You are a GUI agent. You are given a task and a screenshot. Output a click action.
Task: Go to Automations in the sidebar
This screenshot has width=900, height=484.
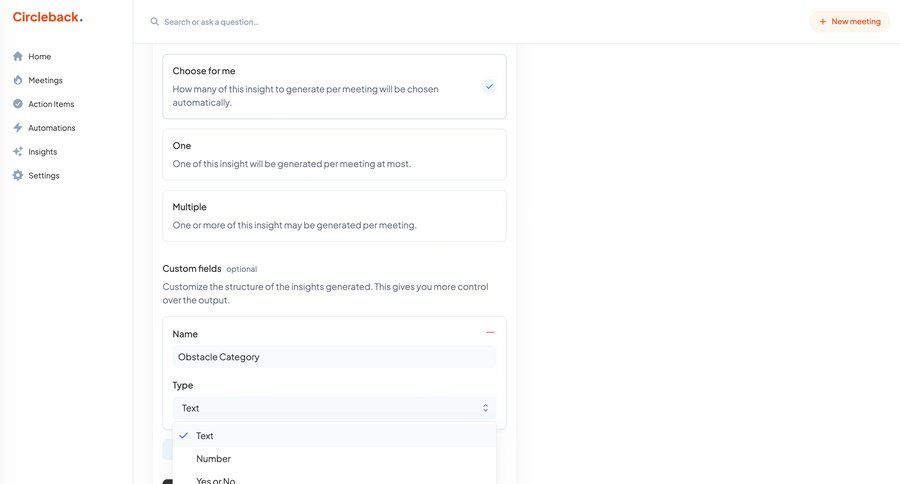[51, 128]
